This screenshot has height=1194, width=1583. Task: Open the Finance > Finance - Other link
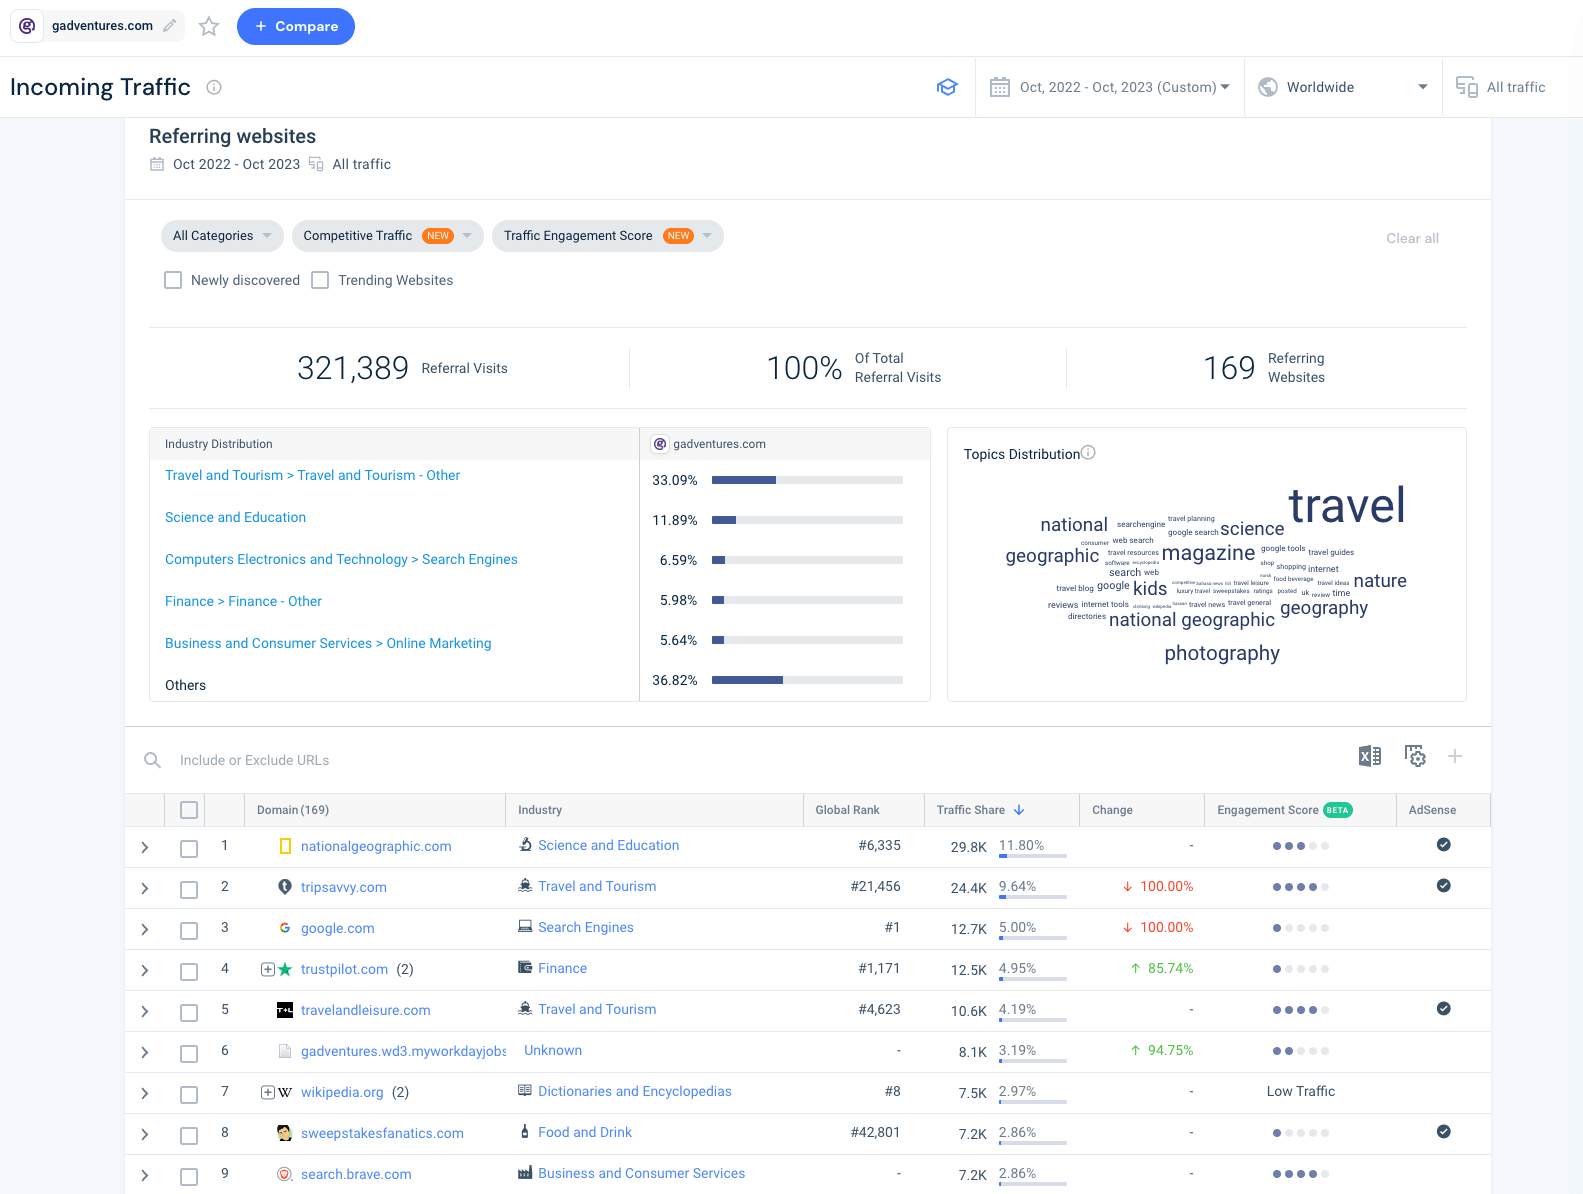point(243,601)
